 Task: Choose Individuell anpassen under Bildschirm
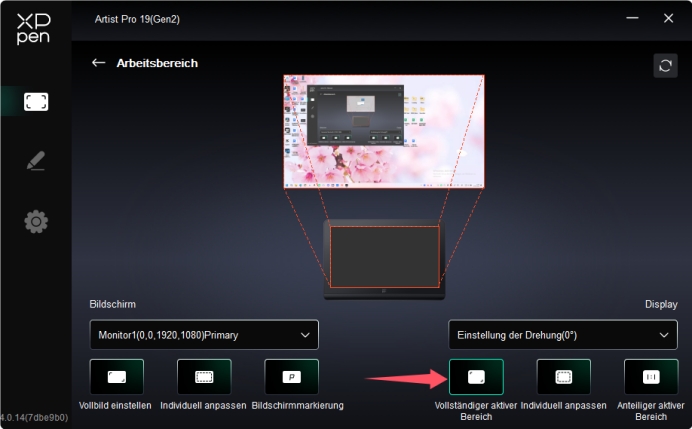(x=204, y=377)
